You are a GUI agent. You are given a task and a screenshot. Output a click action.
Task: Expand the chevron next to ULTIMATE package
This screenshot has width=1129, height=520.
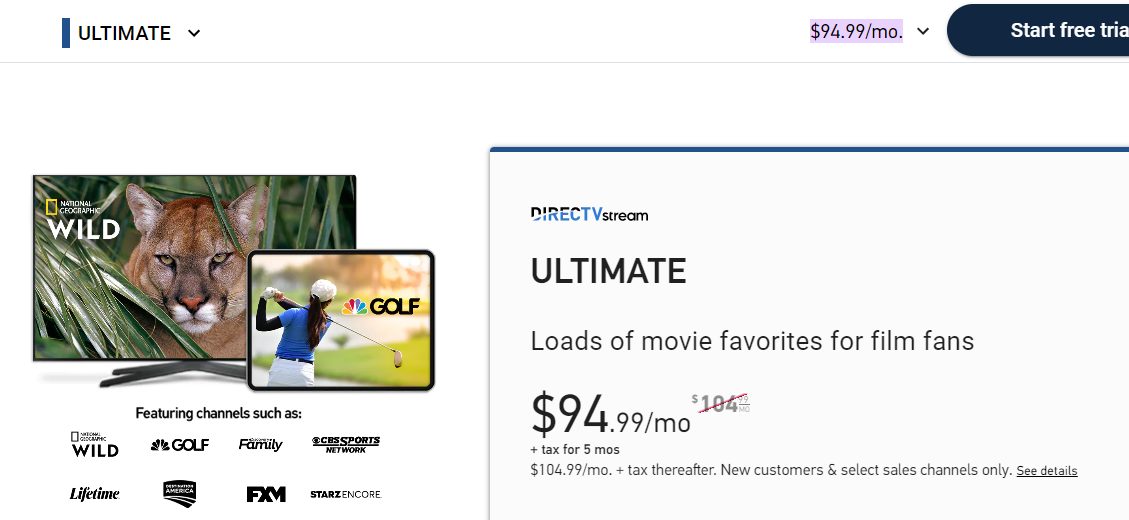coord(194,33)
